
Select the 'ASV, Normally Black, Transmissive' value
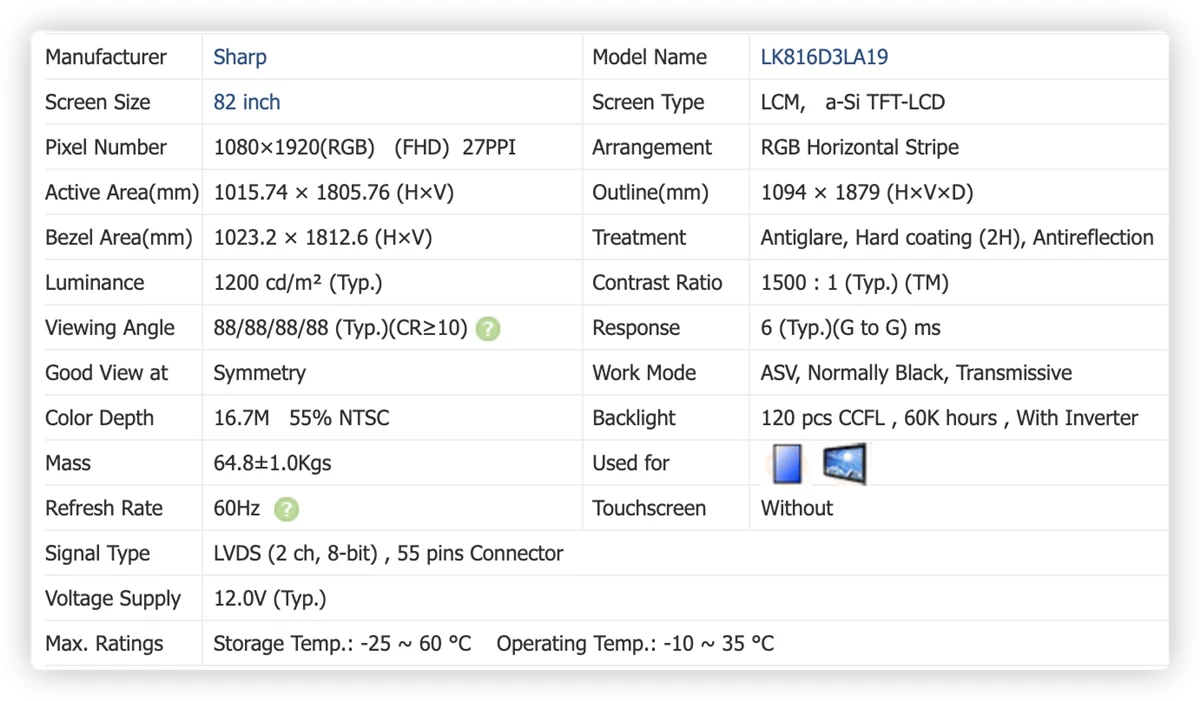tap(917, 373)
